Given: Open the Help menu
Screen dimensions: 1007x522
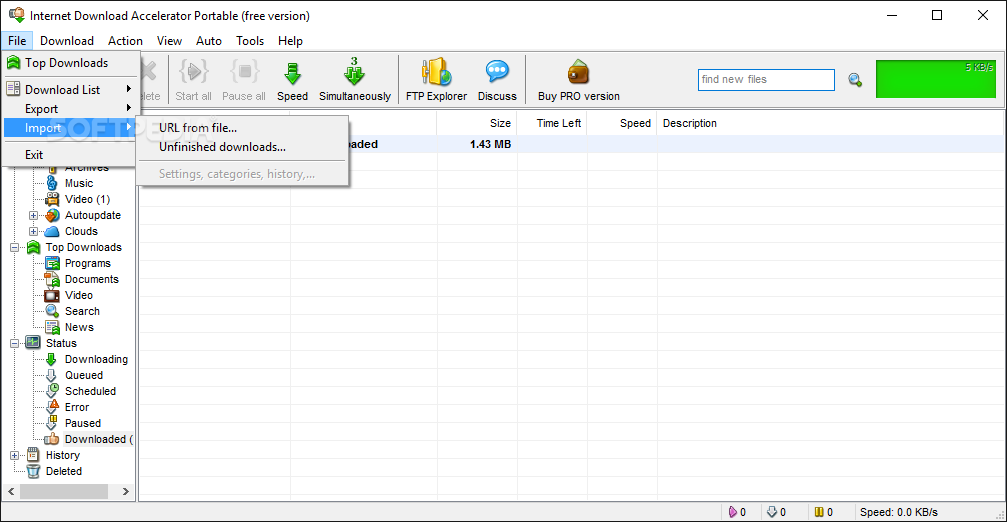Looking at the screenshot, I should [290, 40].
